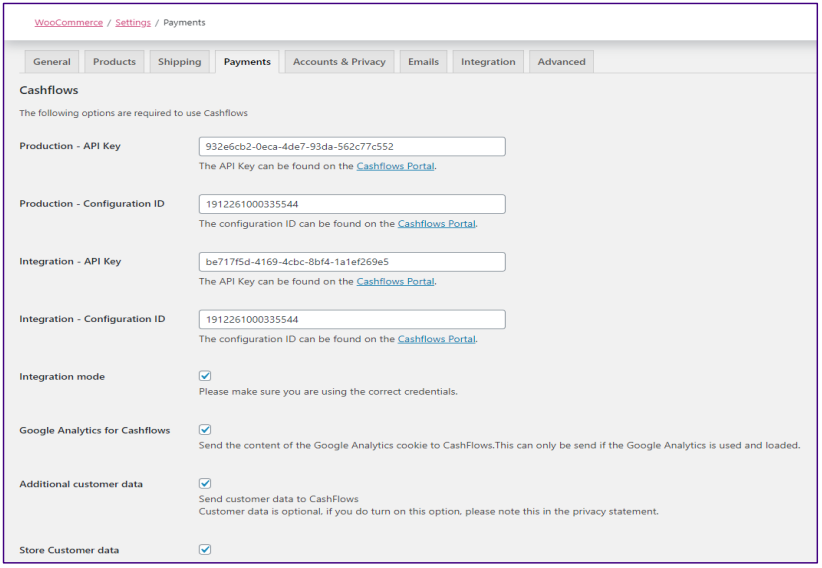Click 'Send customer data to CashFlows' text
Screen dimensions: 822x568
click(278, 499)
